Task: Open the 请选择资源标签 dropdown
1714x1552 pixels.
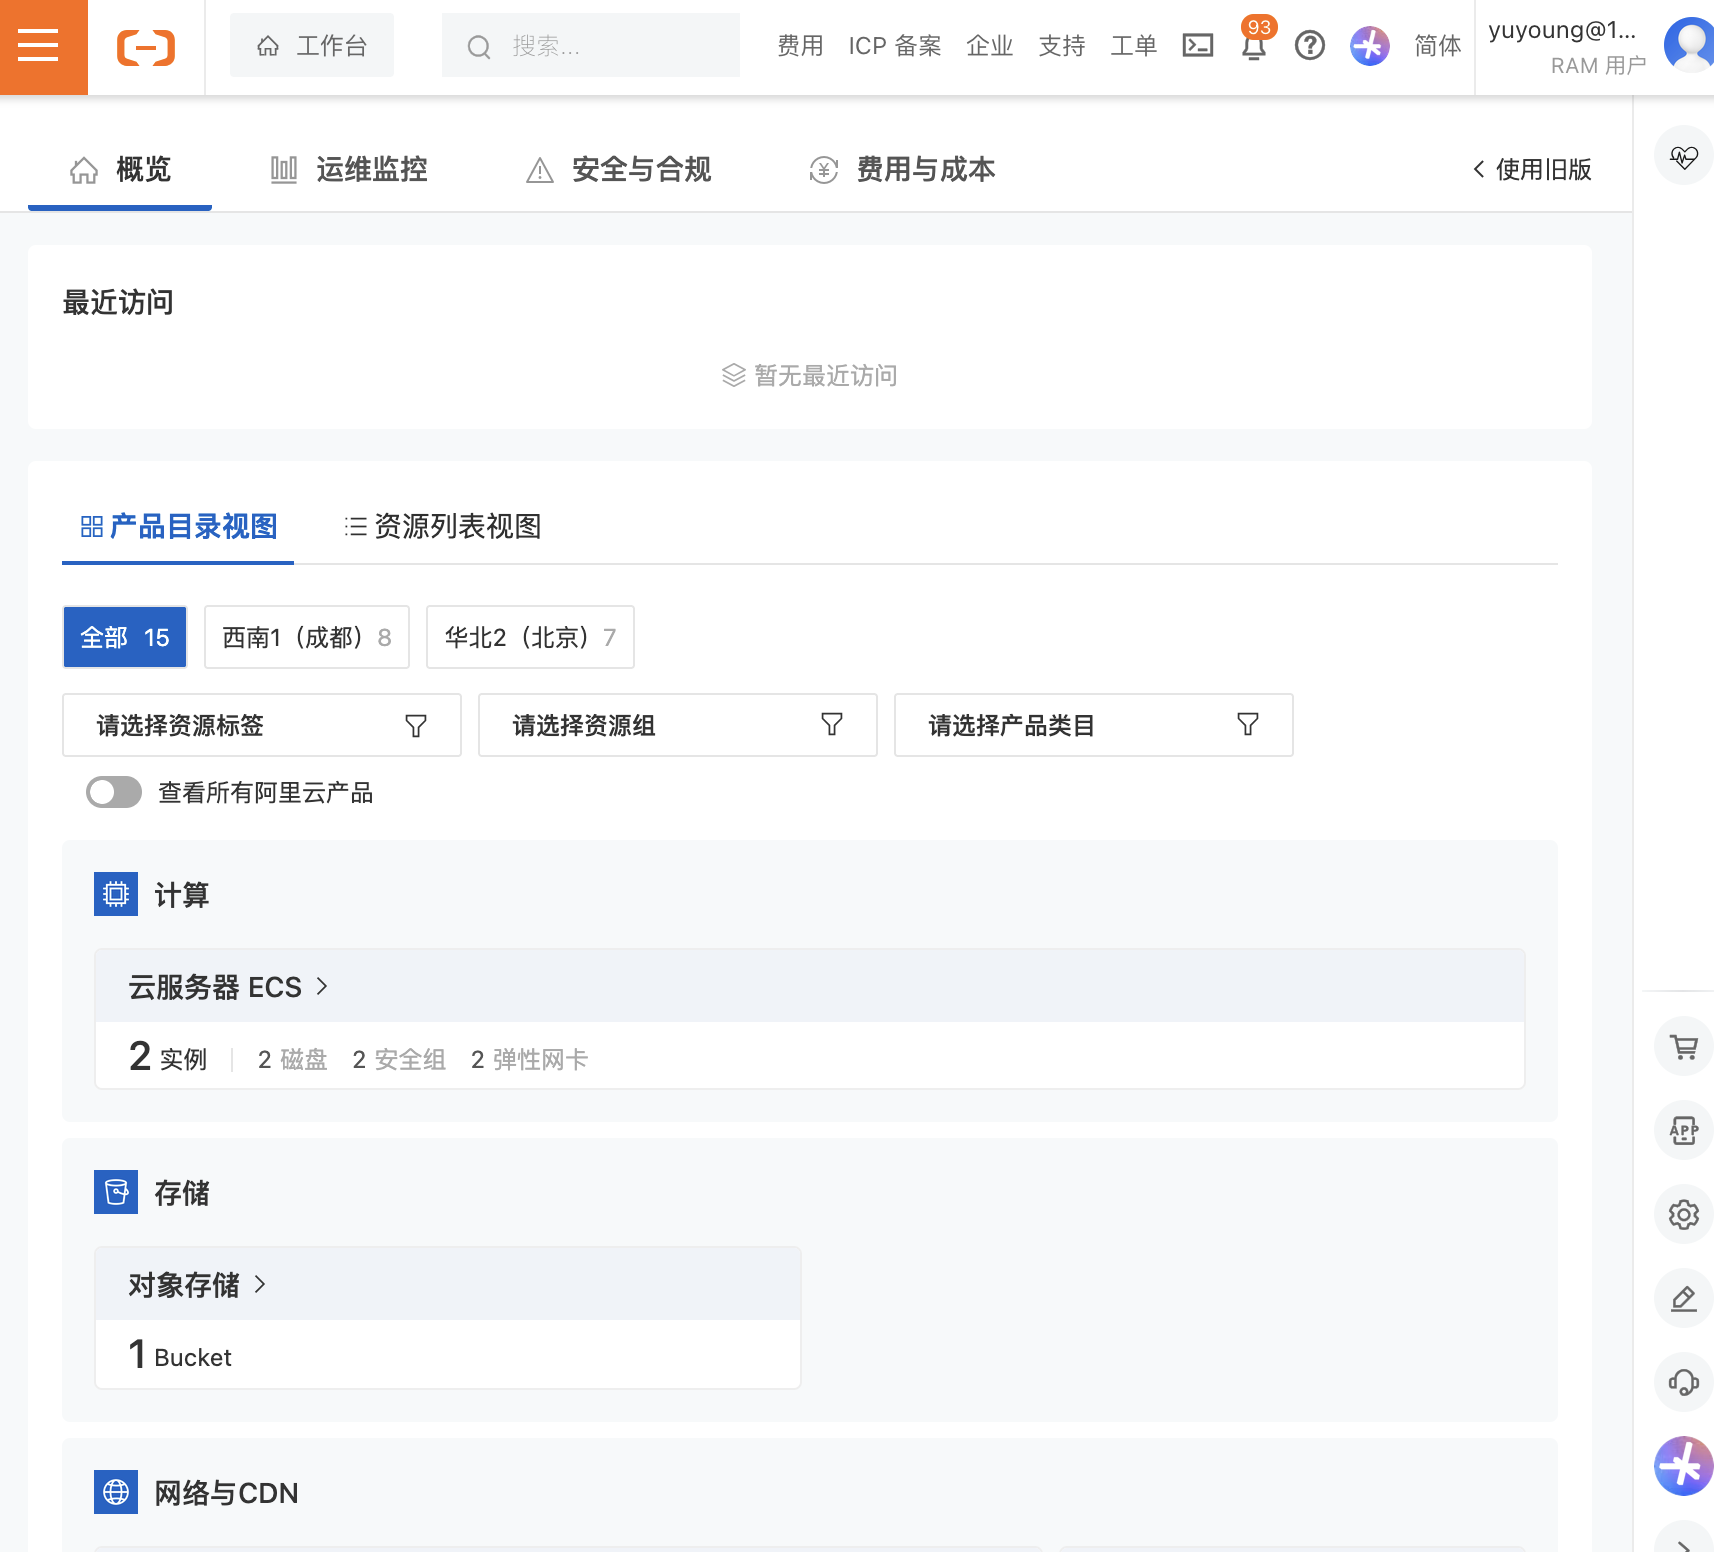Action: click(x=261, y=725)
